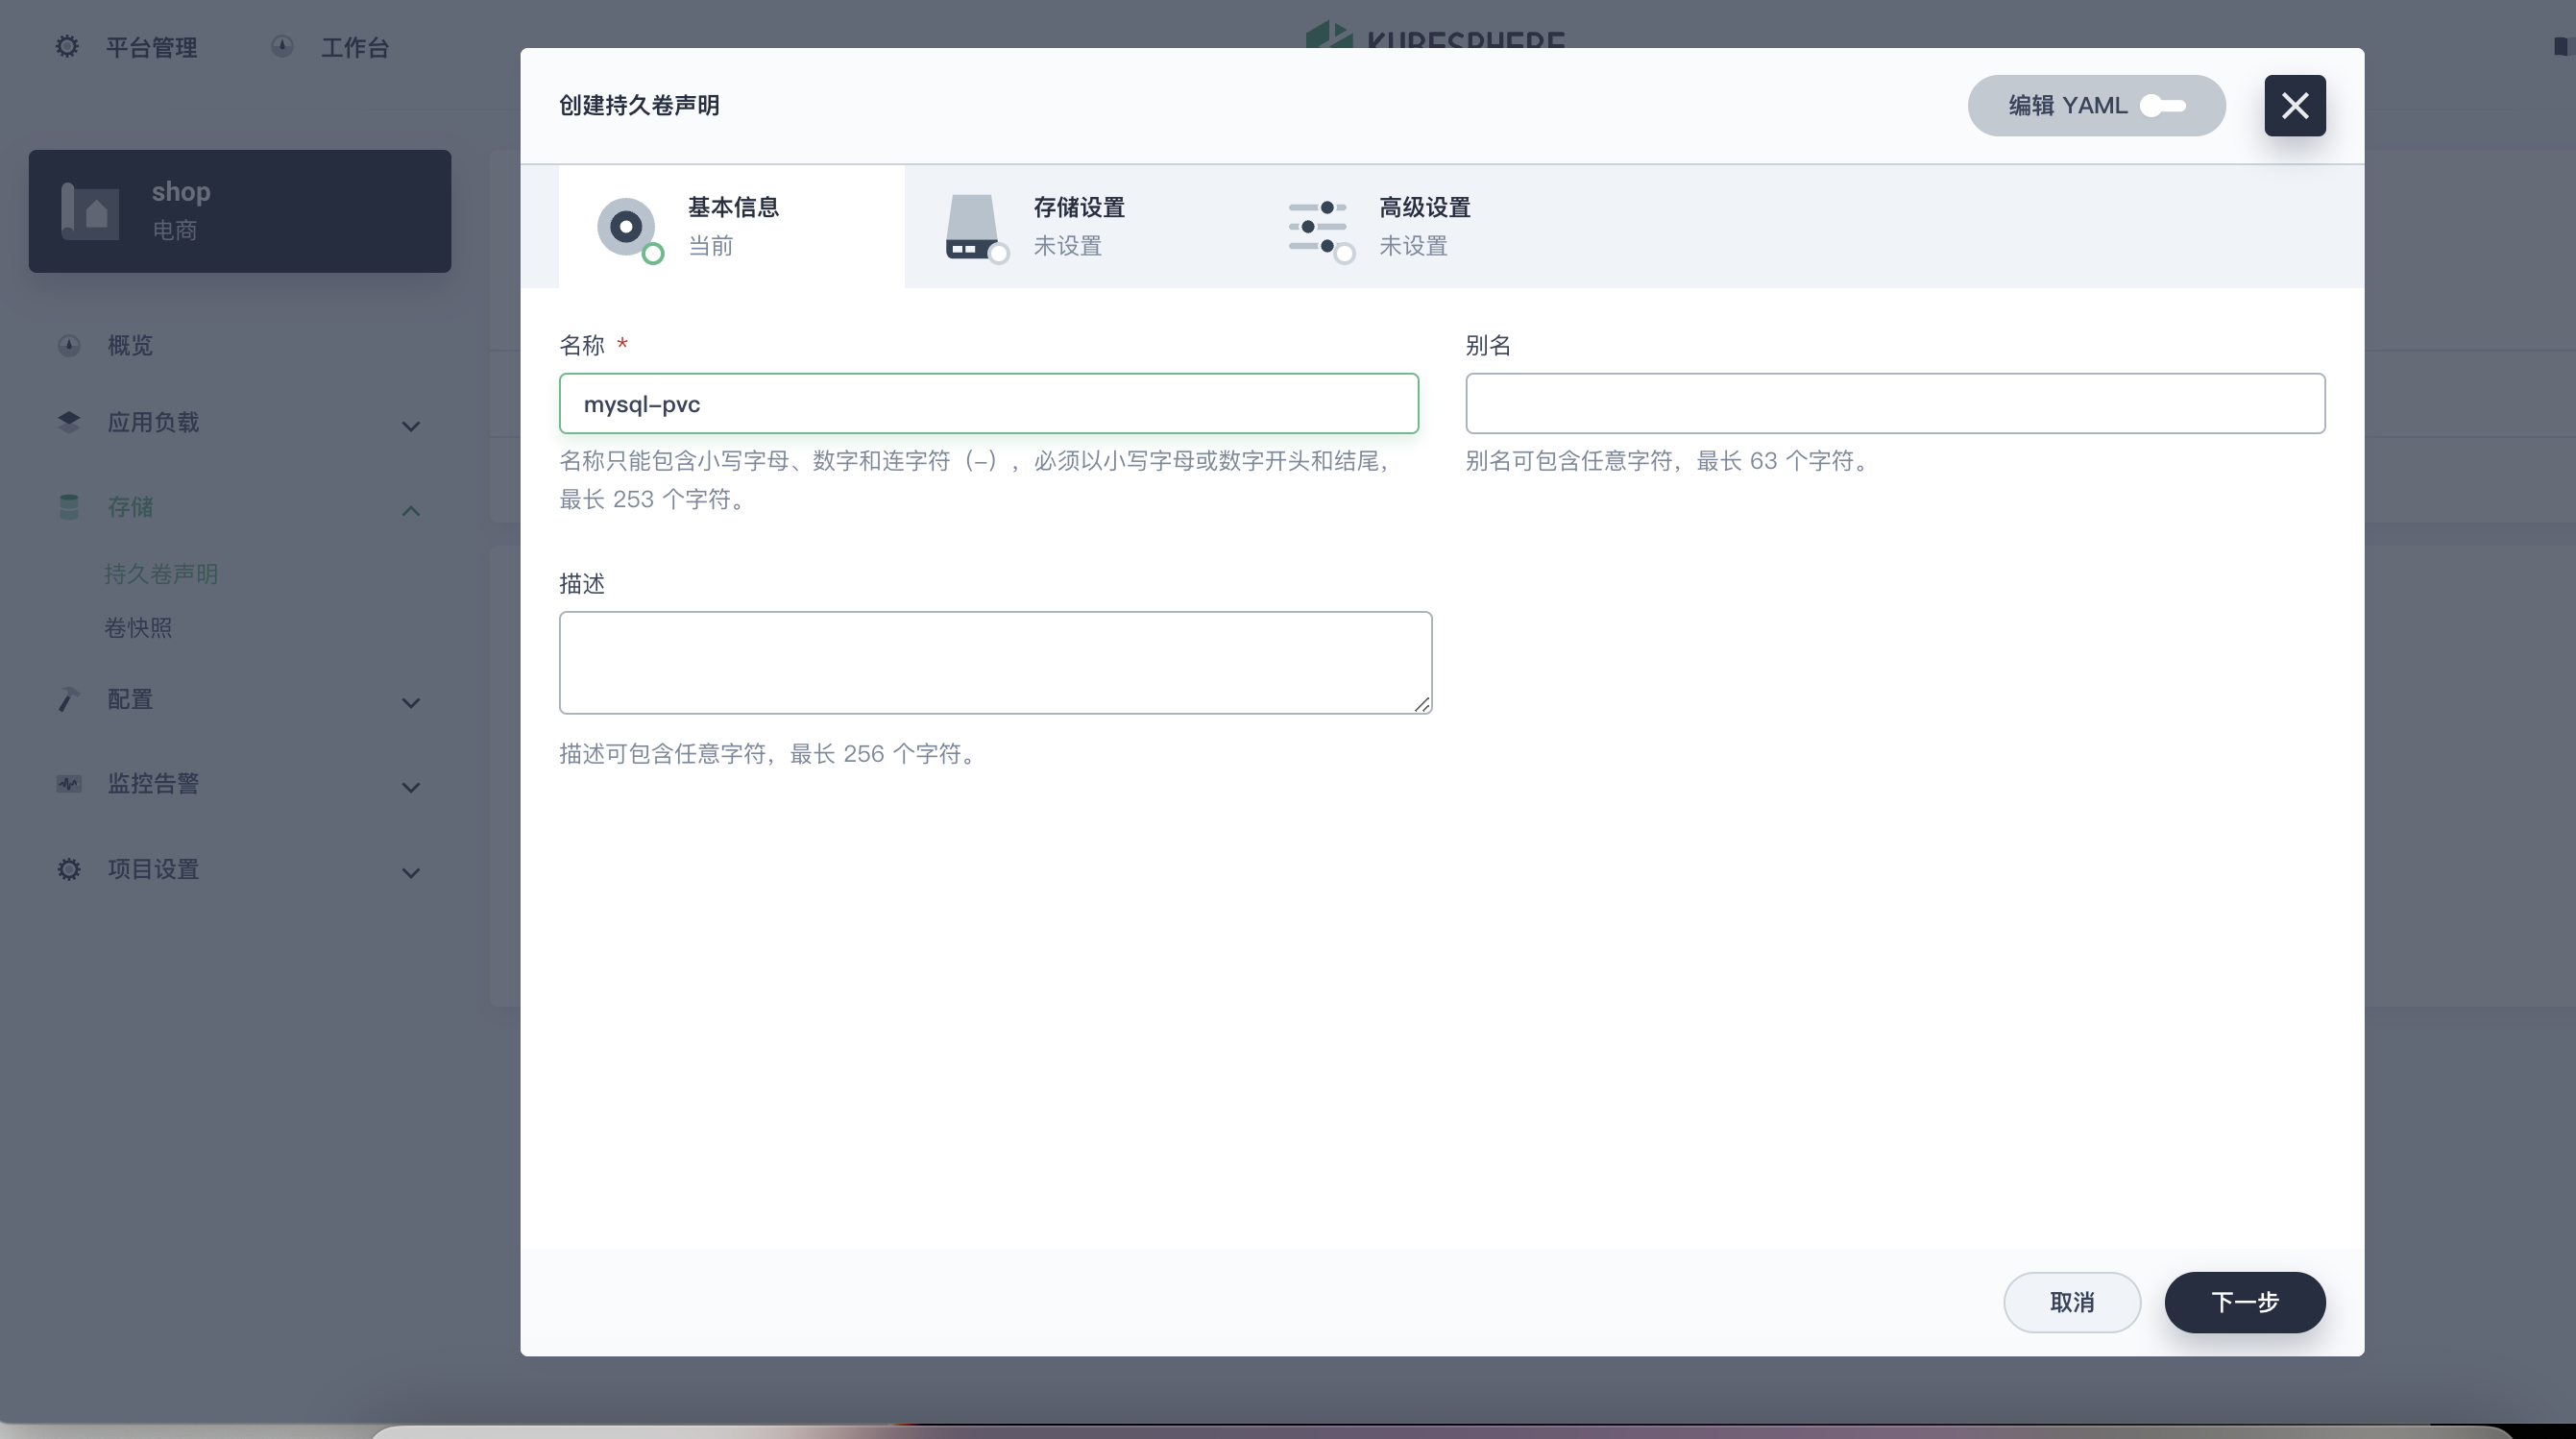Select the 高级设置 step tab
Viewport: 2576px width, 1439px height.
[x=1423, y=227]
